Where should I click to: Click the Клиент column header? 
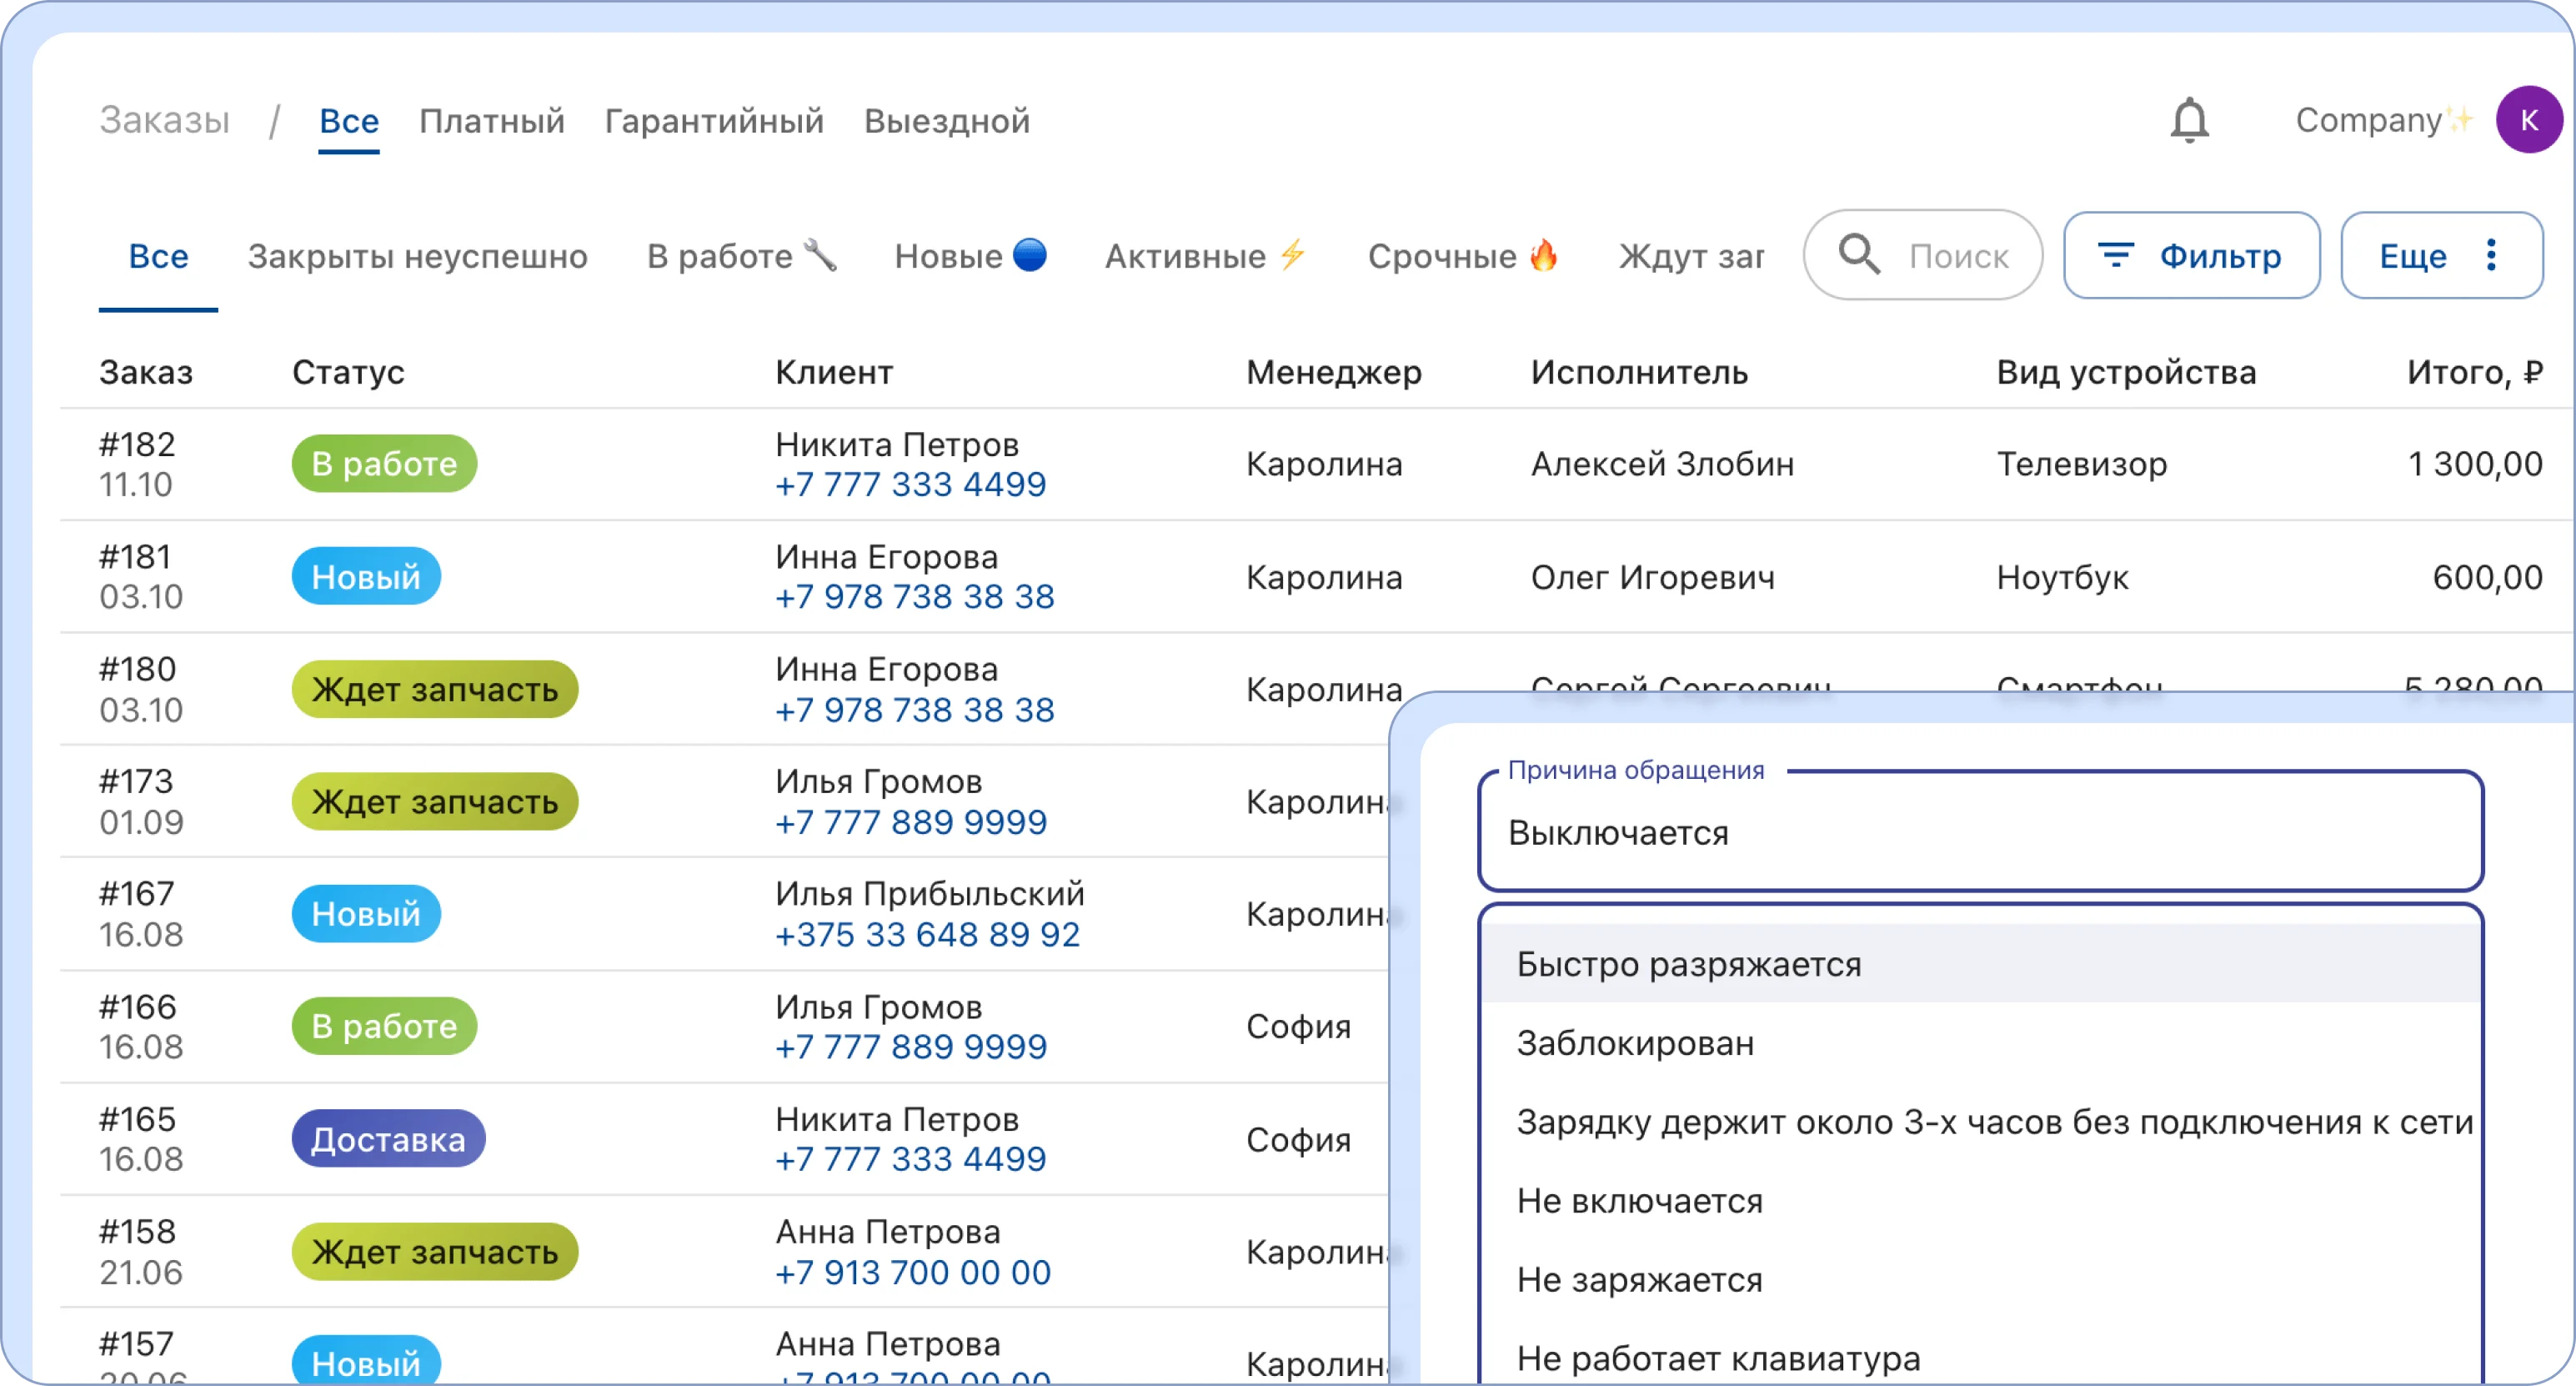coord(834,372)
